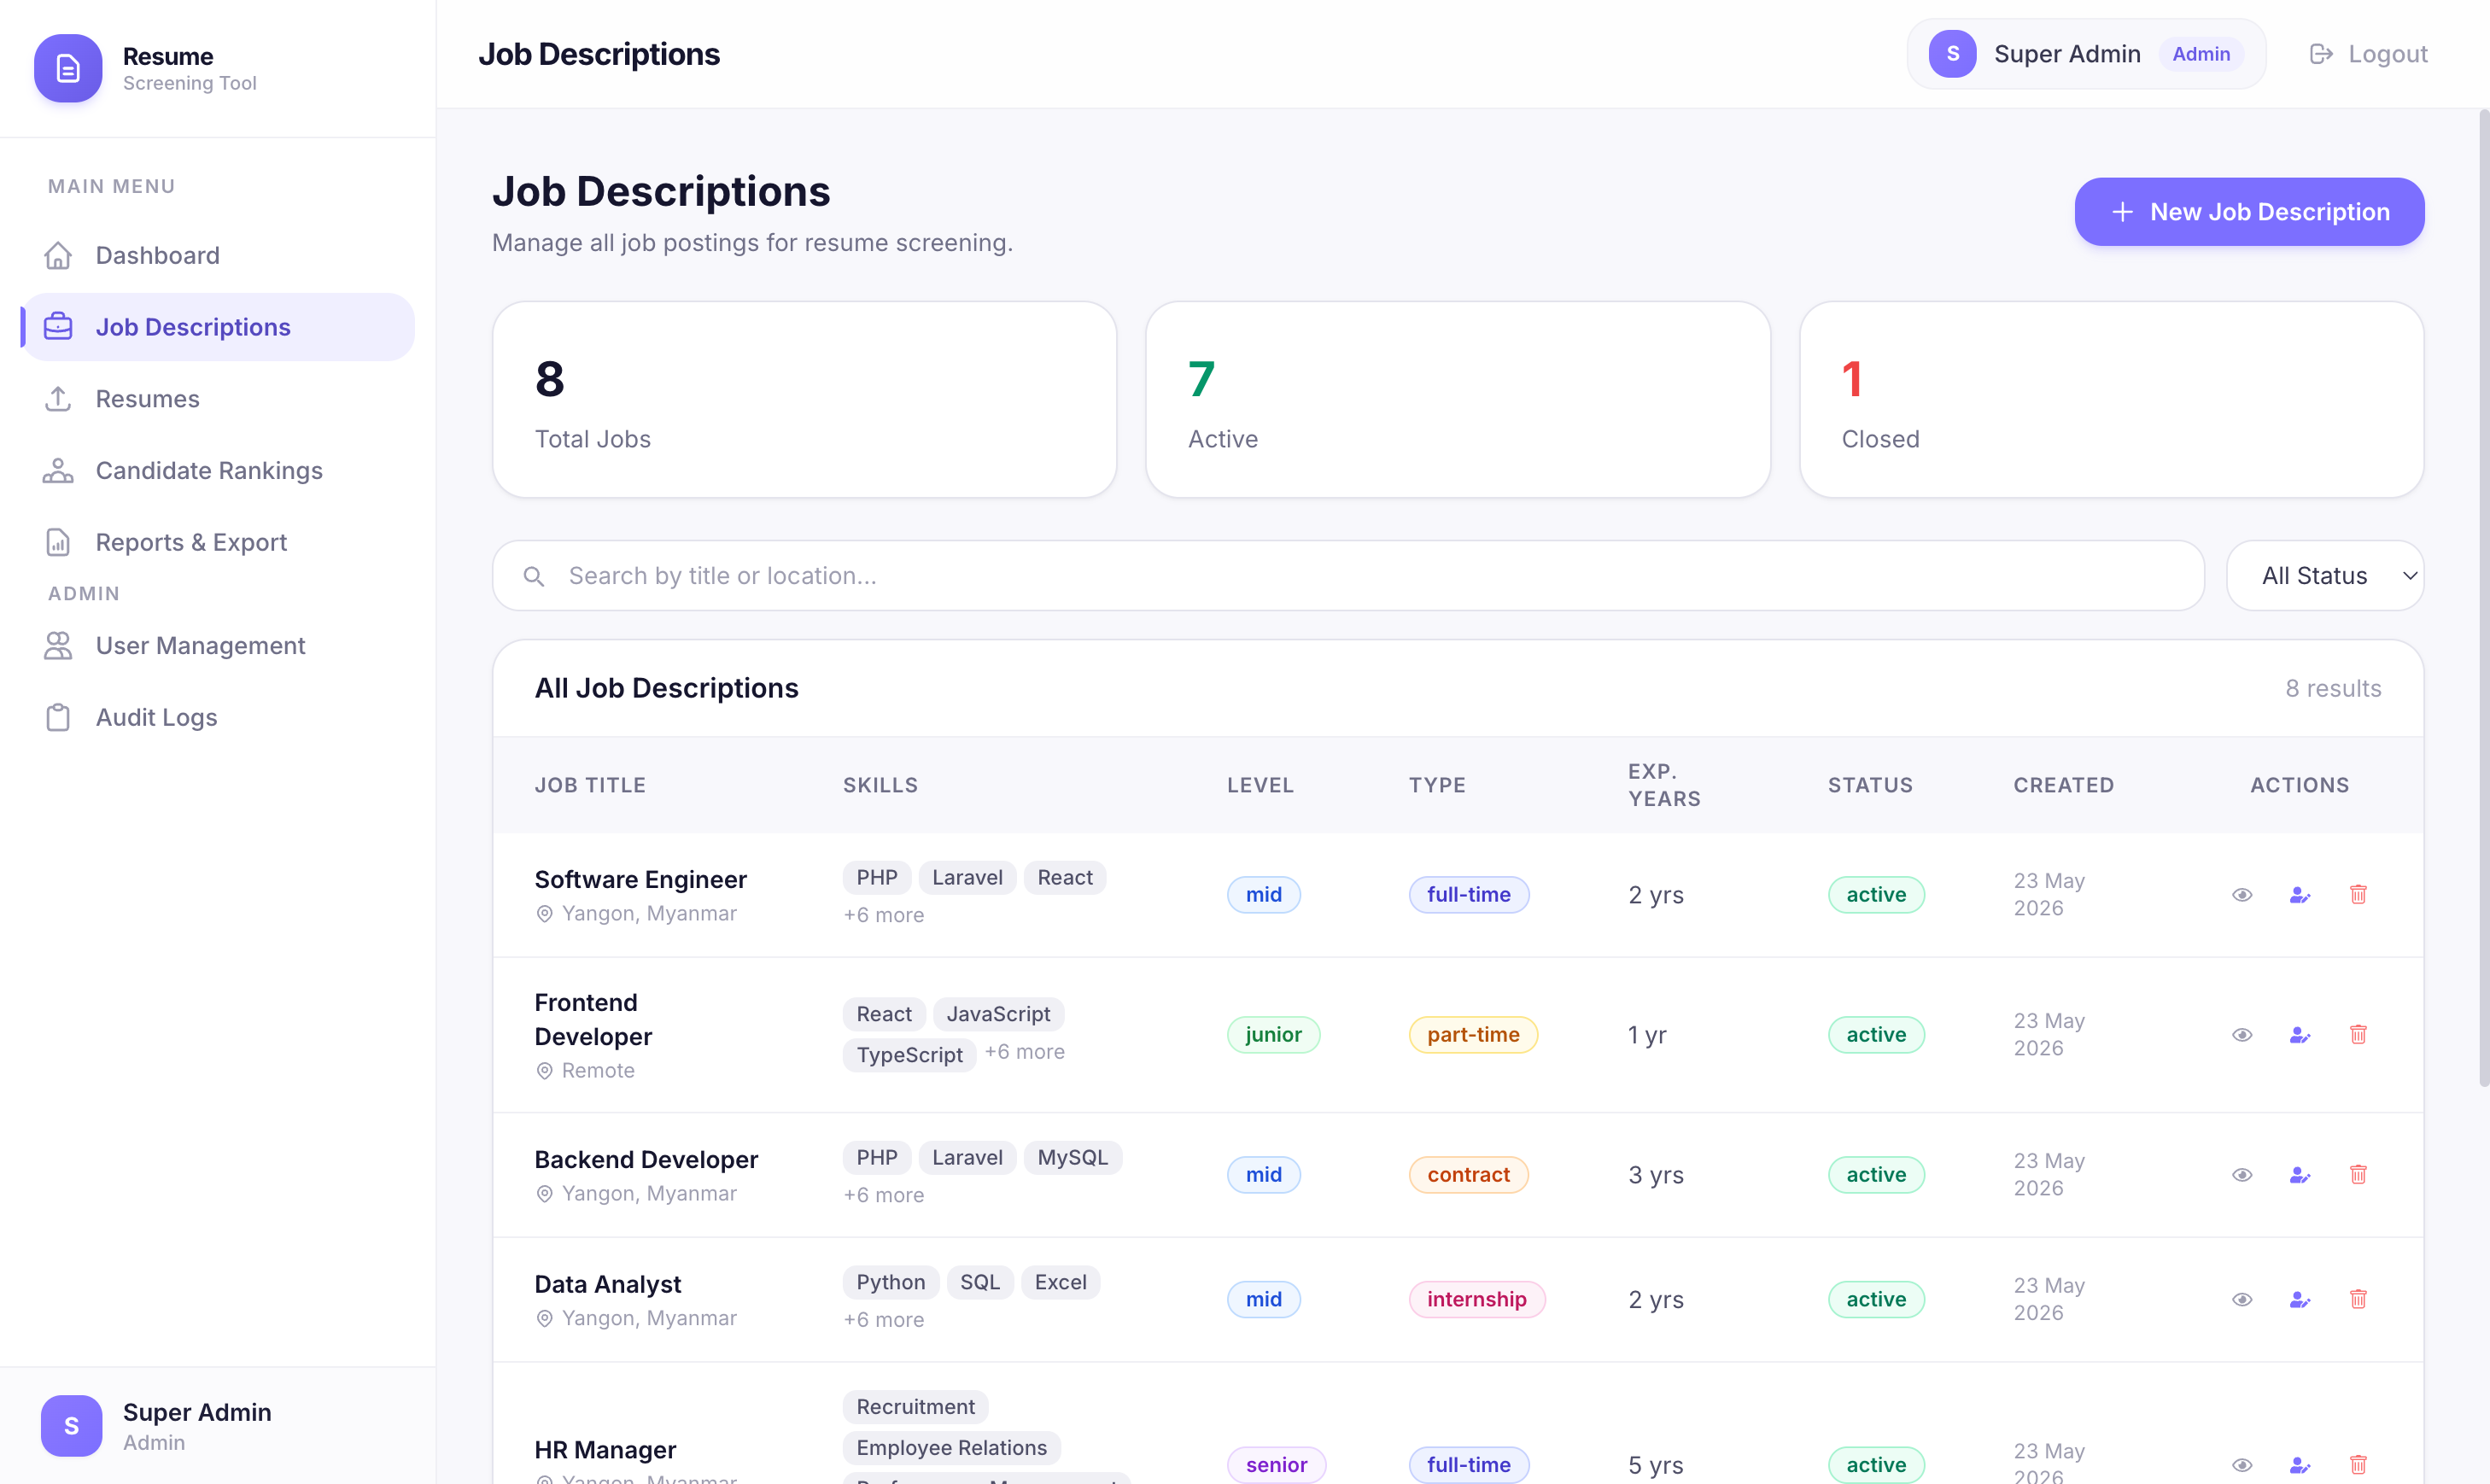The width and height of the screenshot is (2490, 1484).
Task: Click the candidates icon for Backend Developer
Action: (x=2300, y=1174)
